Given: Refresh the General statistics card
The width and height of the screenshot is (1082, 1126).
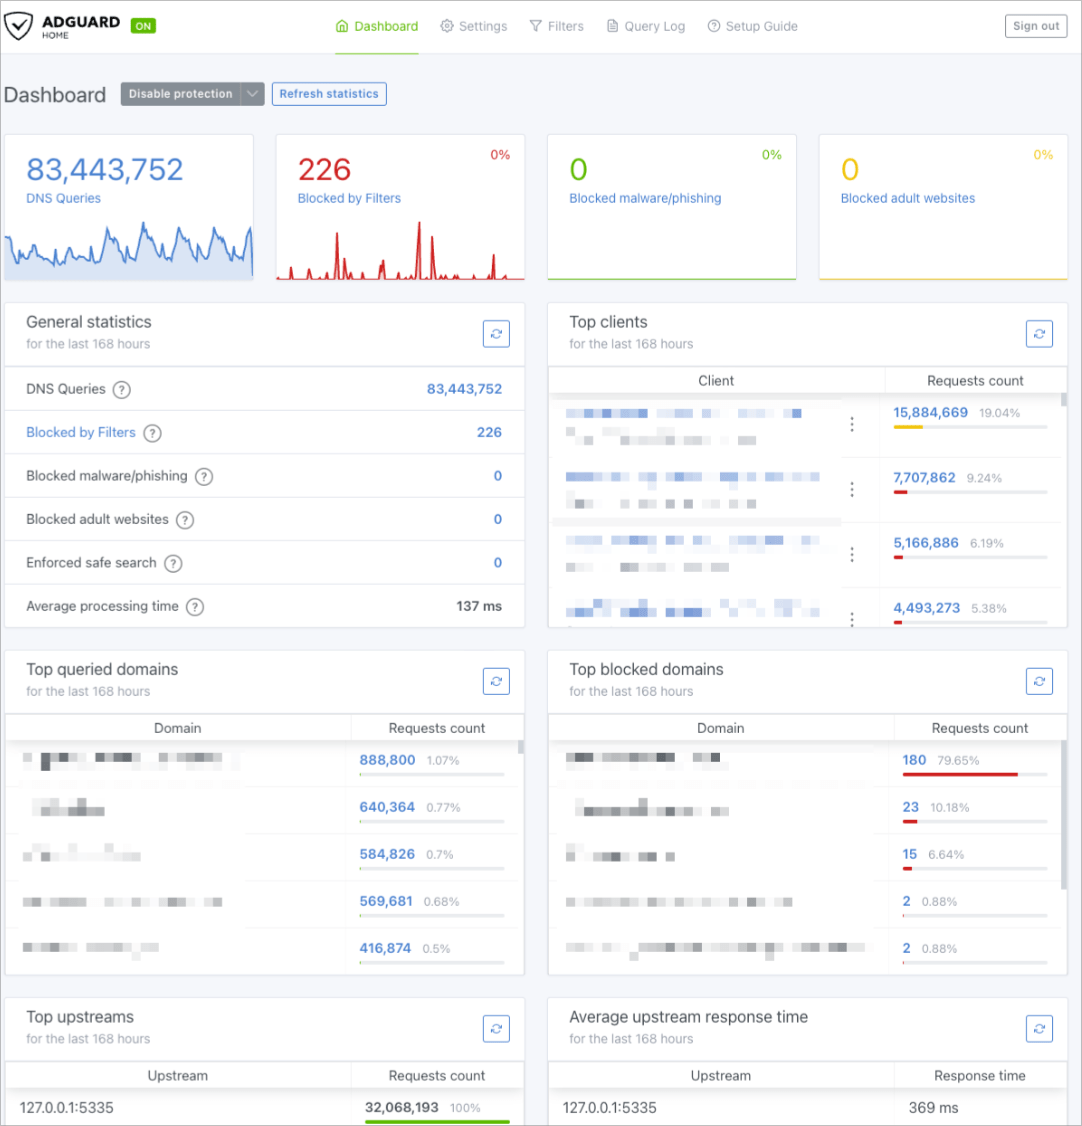Looking at the screenshot, I should pos(496,334).
